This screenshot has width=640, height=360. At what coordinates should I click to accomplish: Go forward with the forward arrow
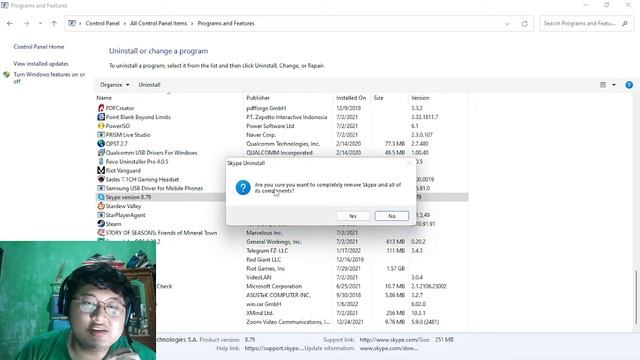click(27, 24)
